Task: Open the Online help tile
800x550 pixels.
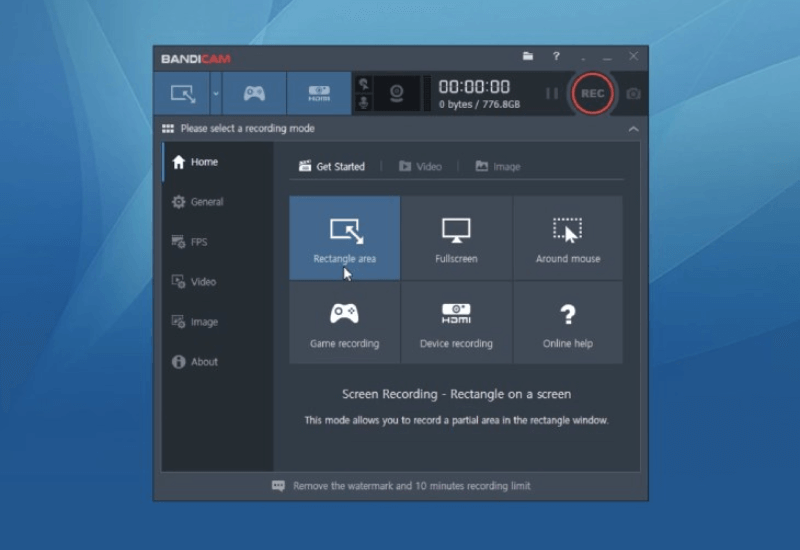Action: (568, 322)
